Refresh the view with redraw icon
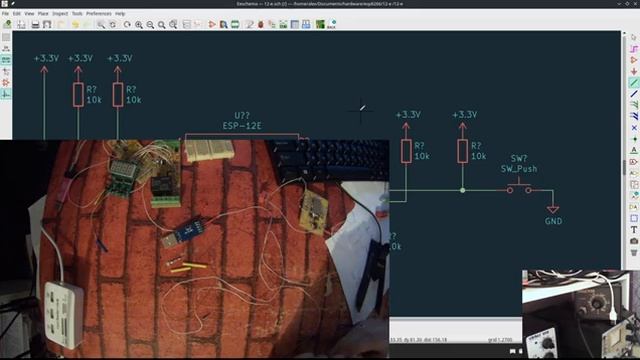This screenshot has height=360, width=640. tap(127, 24)
